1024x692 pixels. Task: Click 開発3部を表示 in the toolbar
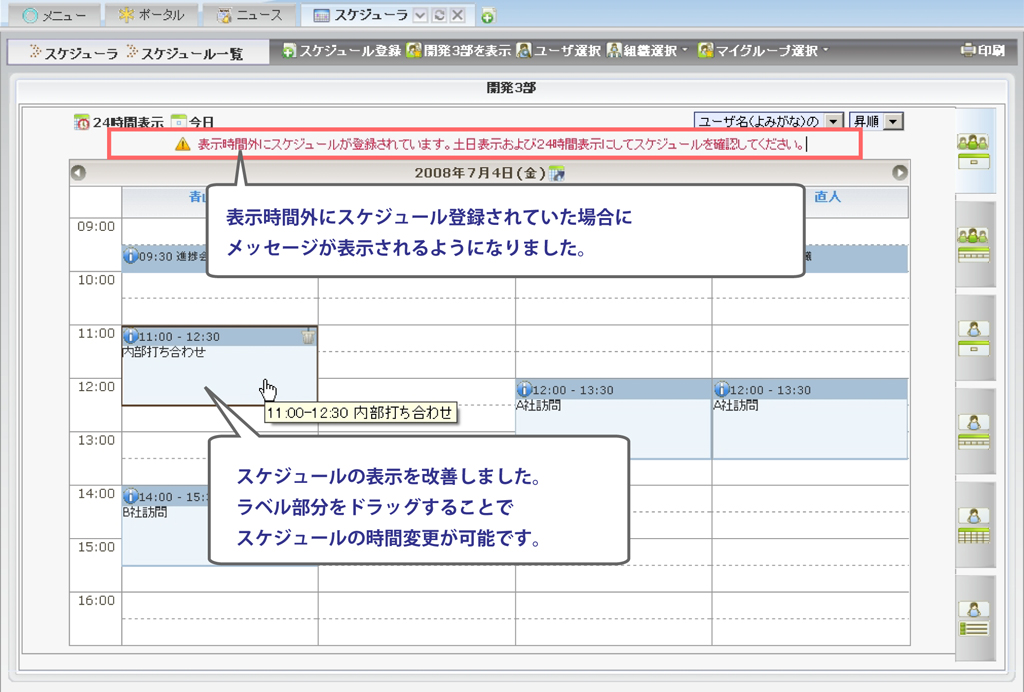coord(458,50)
